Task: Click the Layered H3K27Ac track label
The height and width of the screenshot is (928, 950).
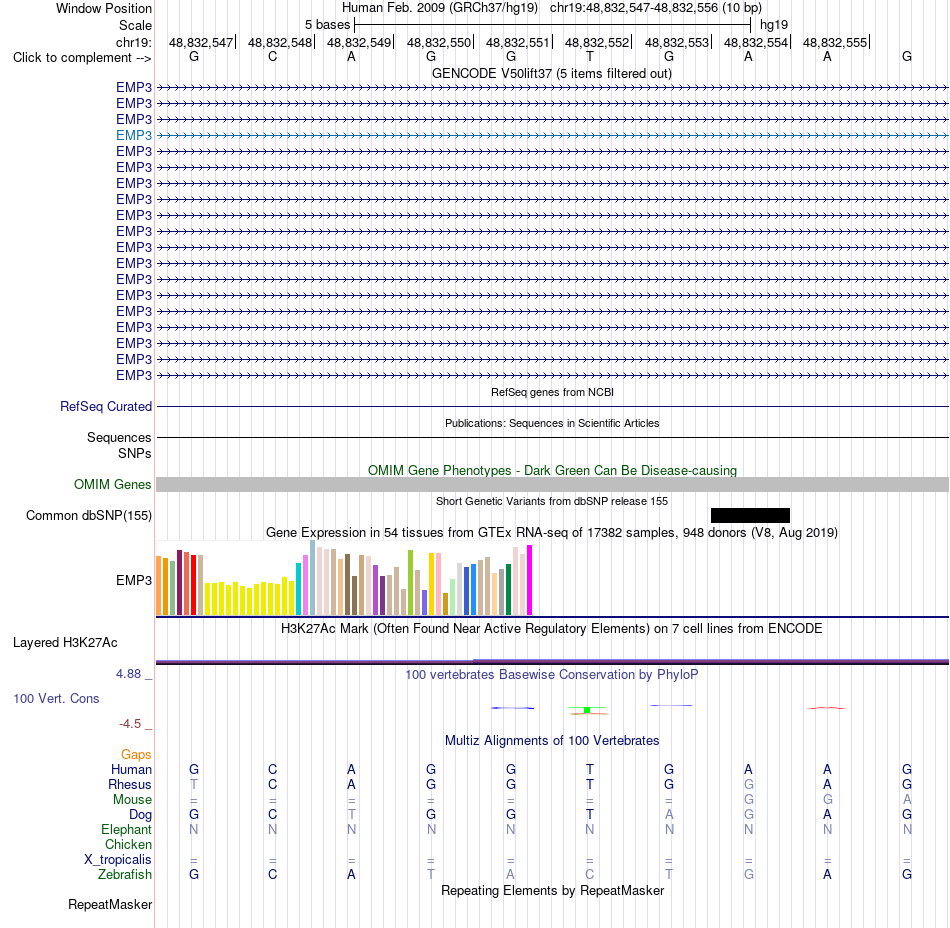Action: point(65,643)
